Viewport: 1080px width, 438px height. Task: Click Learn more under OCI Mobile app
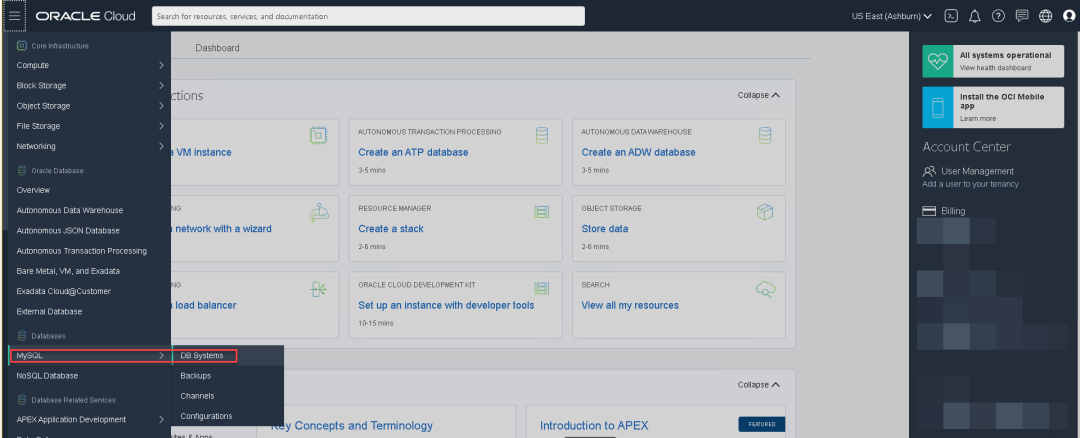[978, 118]
